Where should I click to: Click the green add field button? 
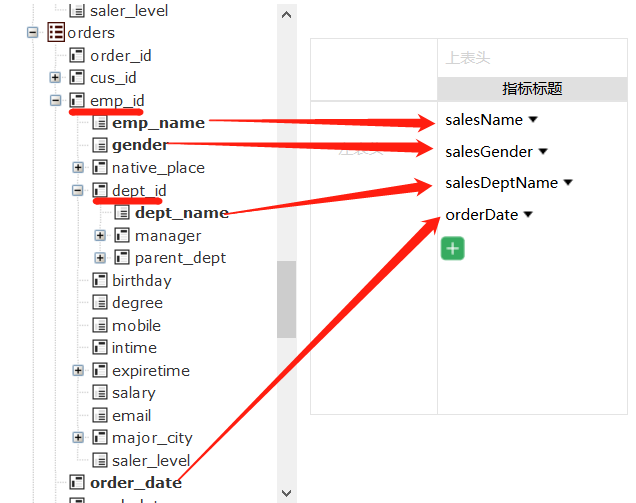[x=453, y=248]
